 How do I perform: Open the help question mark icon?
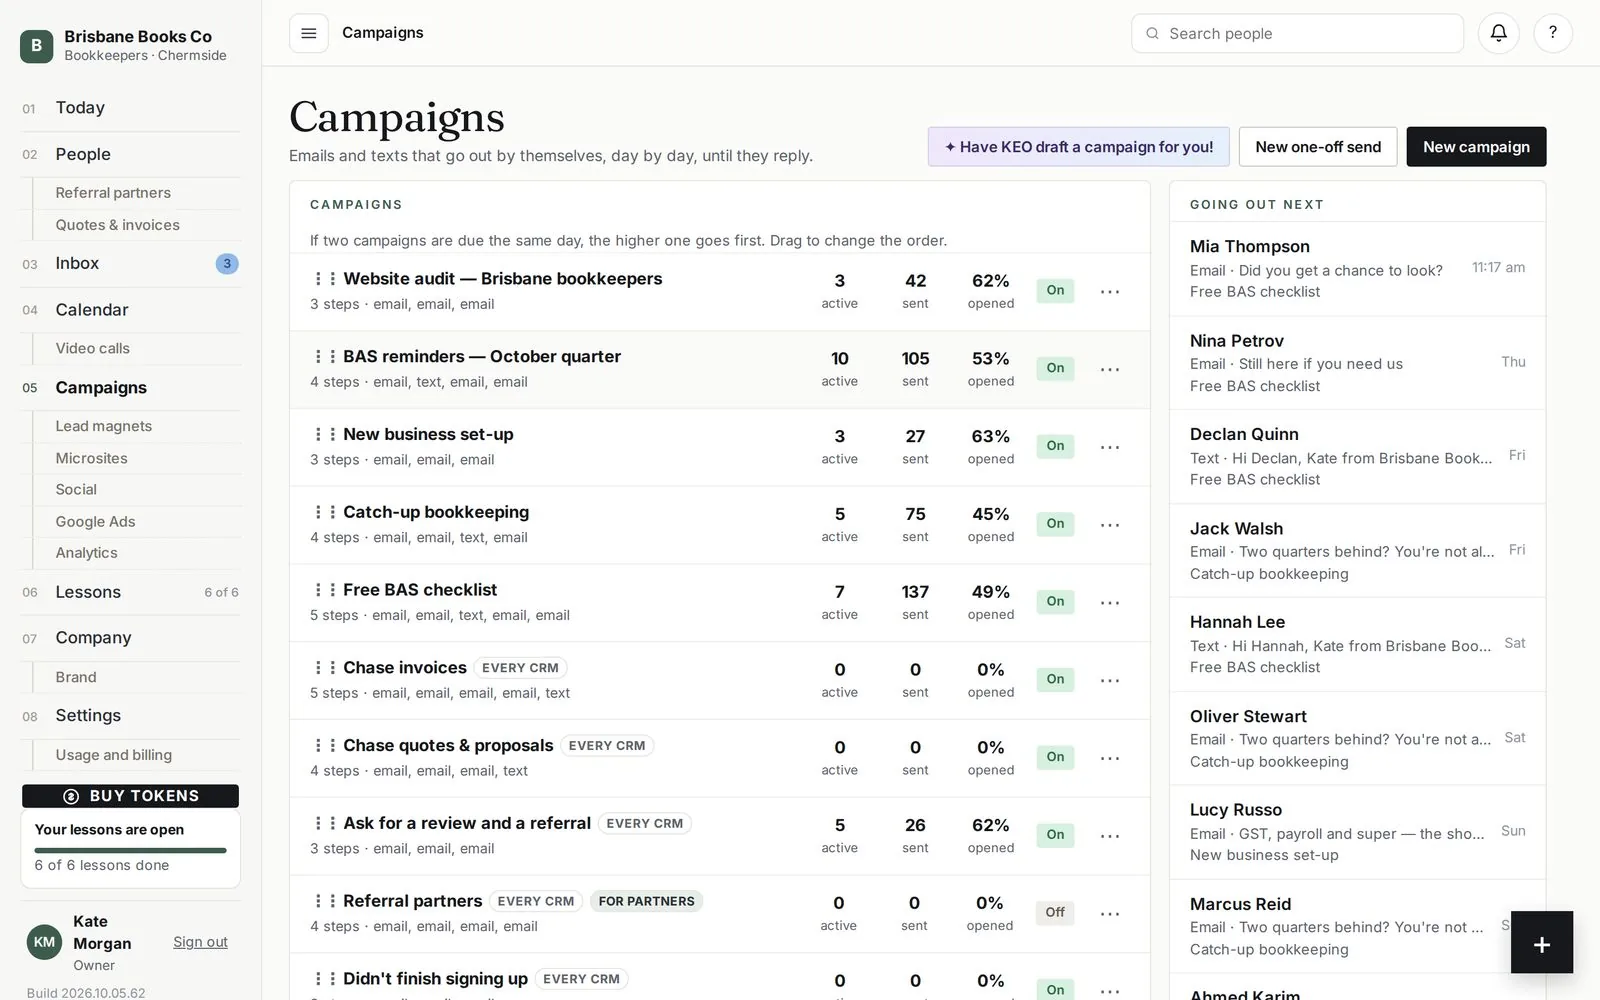coord(1552,33)
